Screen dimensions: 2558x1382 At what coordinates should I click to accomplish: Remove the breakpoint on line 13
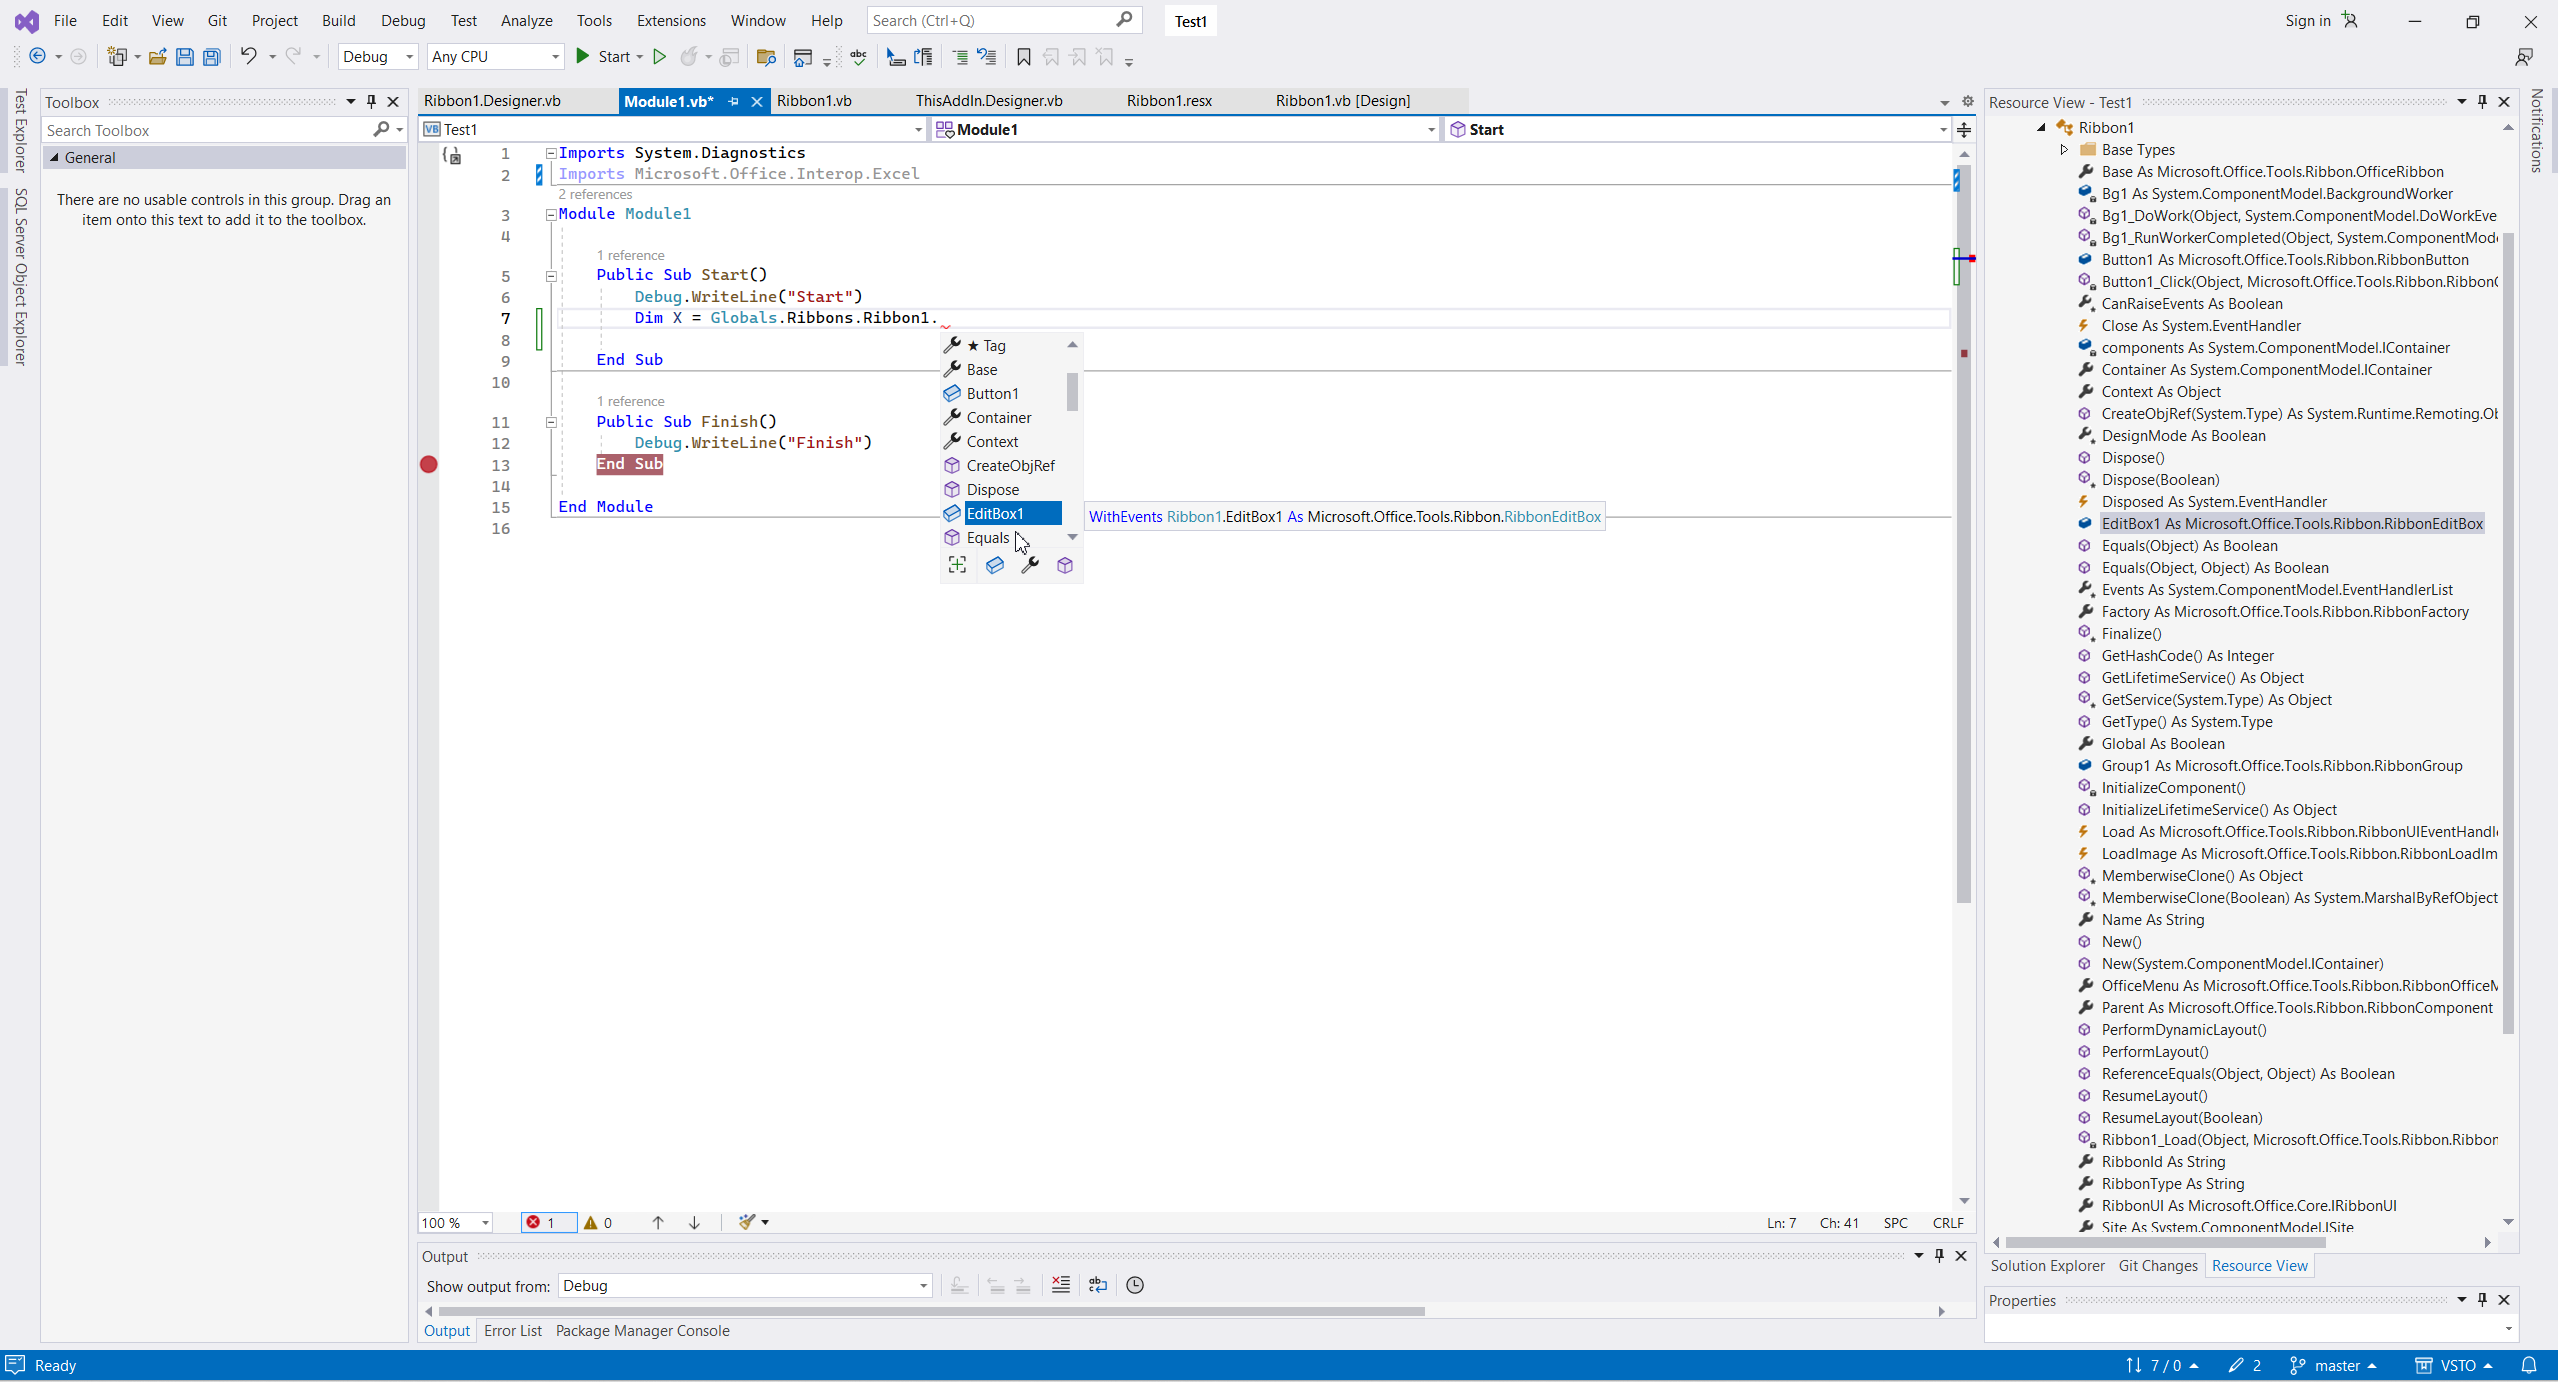(429, 464)
